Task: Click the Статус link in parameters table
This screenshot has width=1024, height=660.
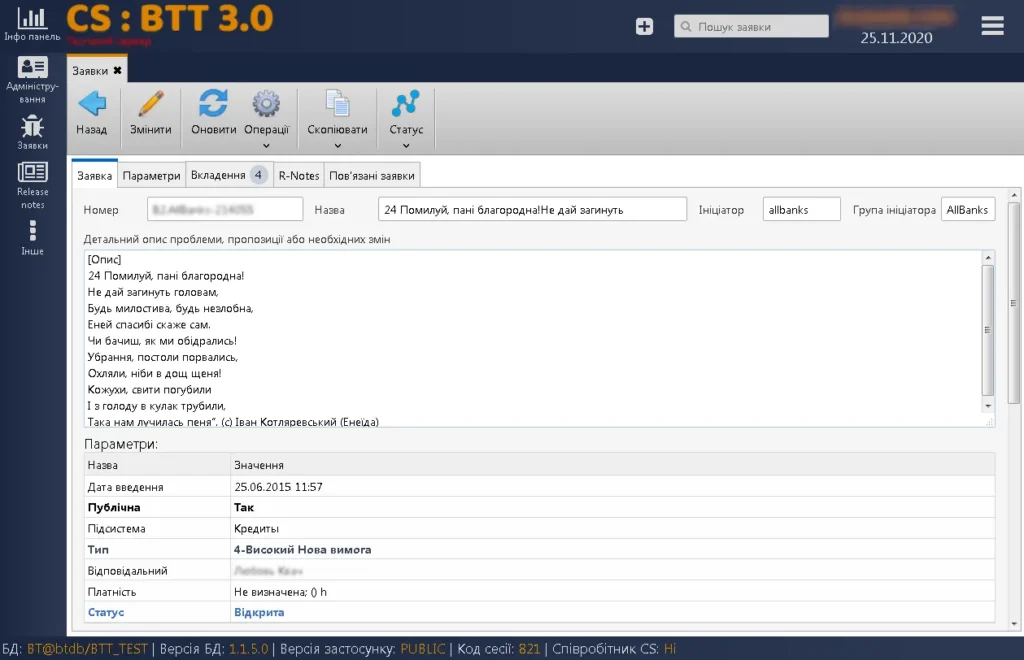Action: point(106,612)
